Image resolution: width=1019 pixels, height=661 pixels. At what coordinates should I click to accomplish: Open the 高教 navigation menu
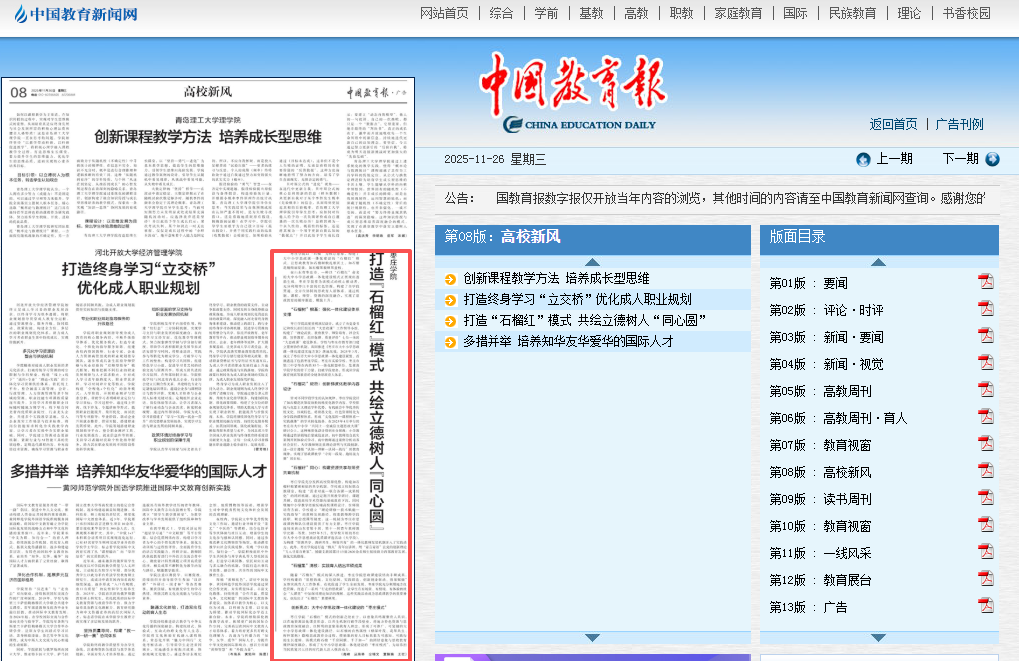click(x=637, y=13)
